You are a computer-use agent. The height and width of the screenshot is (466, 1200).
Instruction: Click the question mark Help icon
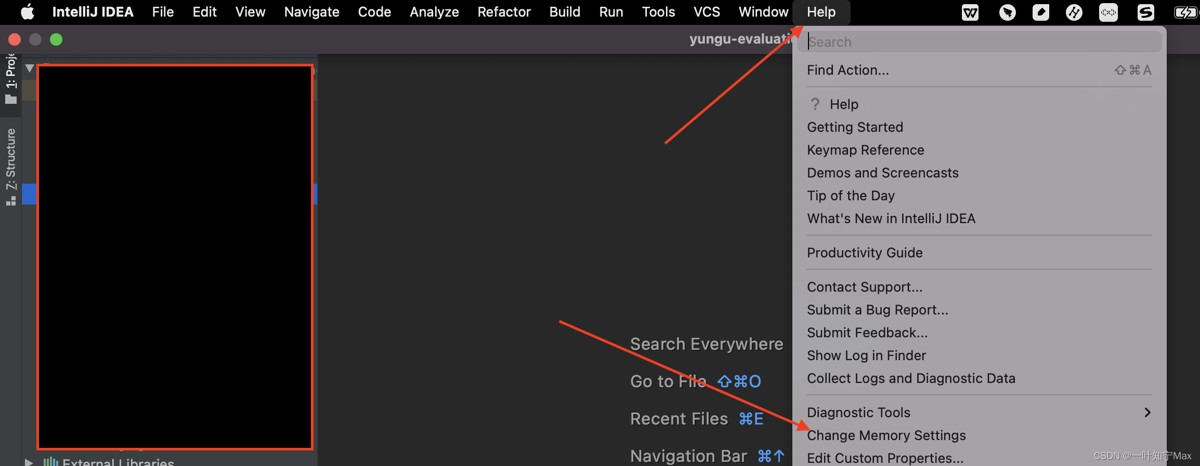point(815,104)
